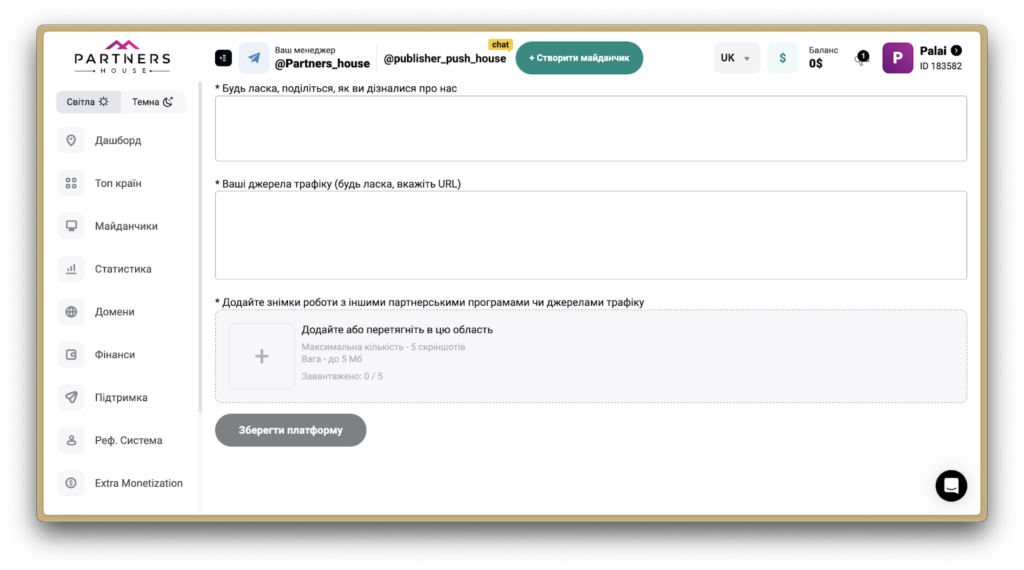This screenshot has width=1024, height=570.
Task: Go to Статистика section
Action: pos(123,269)
